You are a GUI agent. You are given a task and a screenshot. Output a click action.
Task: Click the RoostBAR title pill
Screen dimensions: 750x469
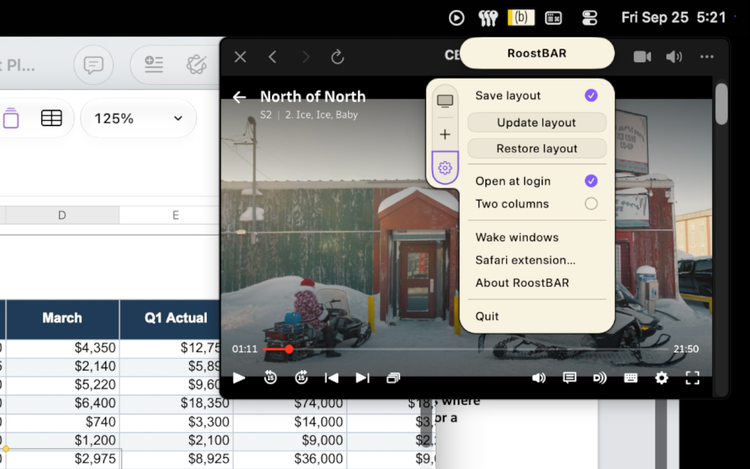coord(537,54)
